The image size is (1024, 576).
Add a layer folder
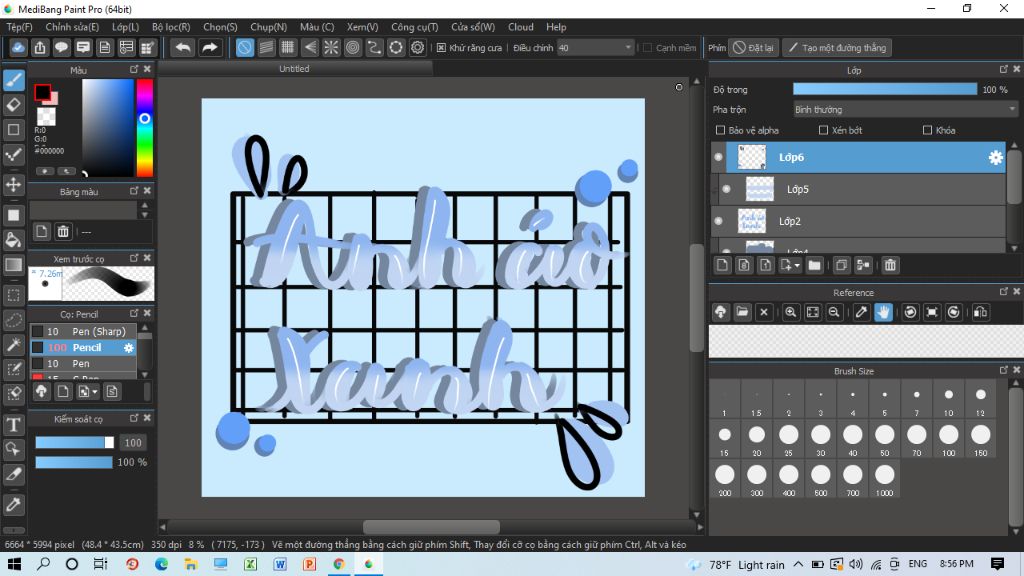click(814, 265)
